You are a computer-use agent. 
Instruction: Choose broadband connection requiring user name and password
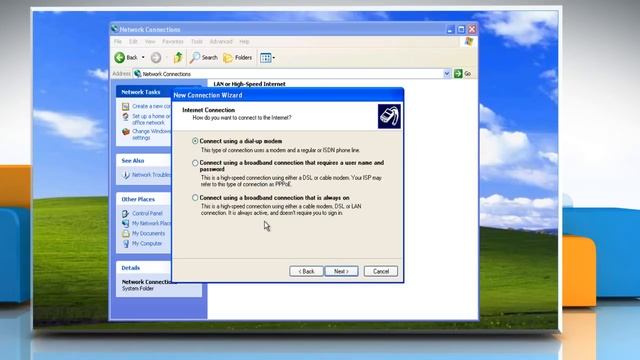tap(195, 163)
